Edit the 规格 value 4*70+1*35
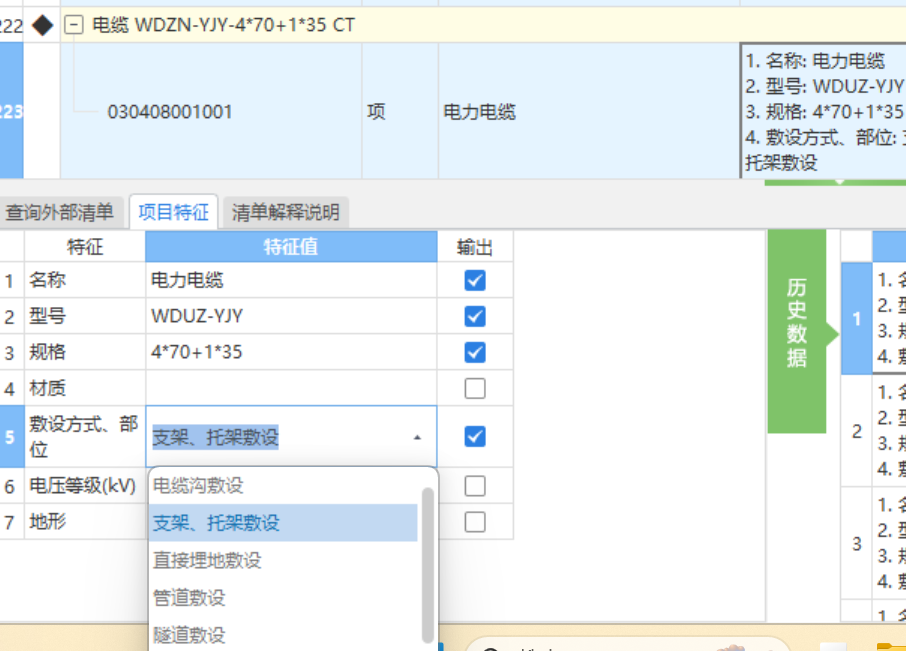Screen dimensions: 906x651 (291, 352)
